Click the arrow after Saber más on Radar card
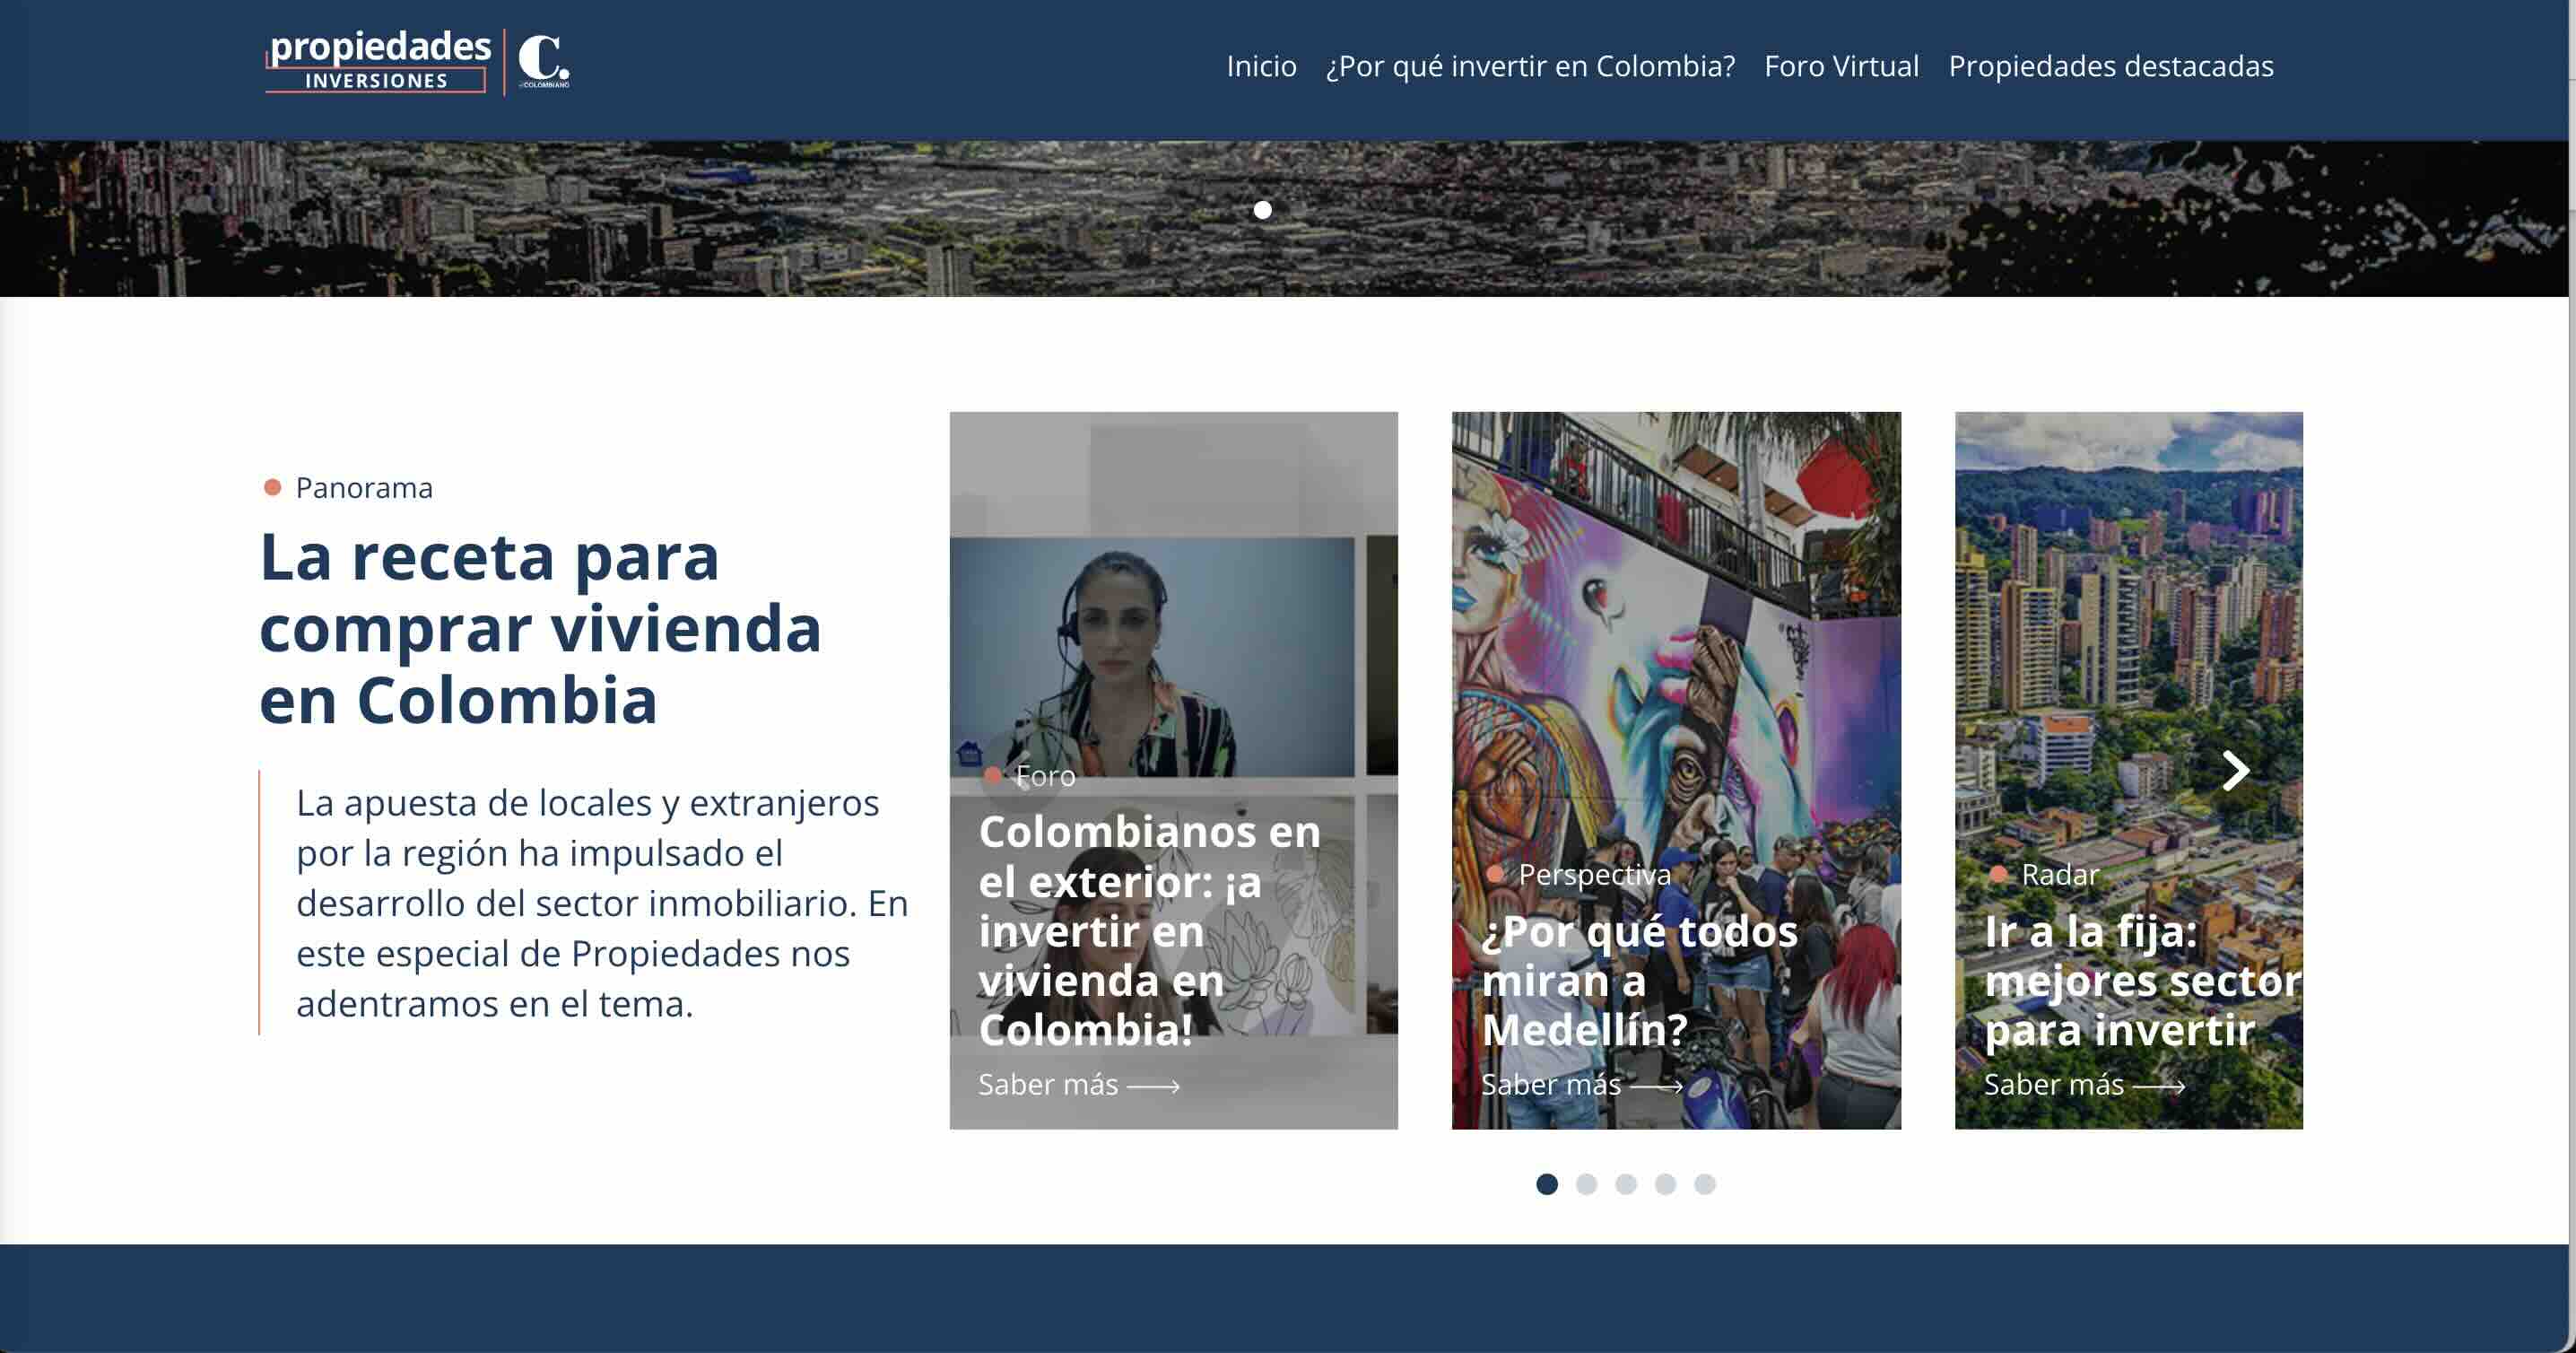 coord(2160,1086)
